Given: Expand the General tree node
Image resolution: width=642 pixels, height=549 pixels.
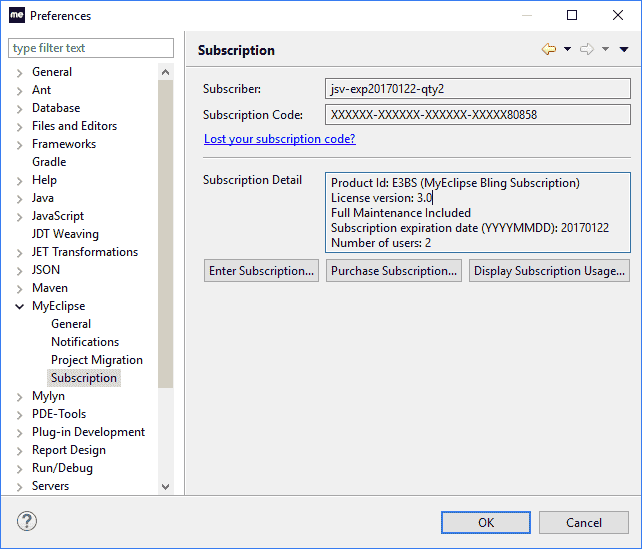Looking at the screenshot, I should (19, 73).
